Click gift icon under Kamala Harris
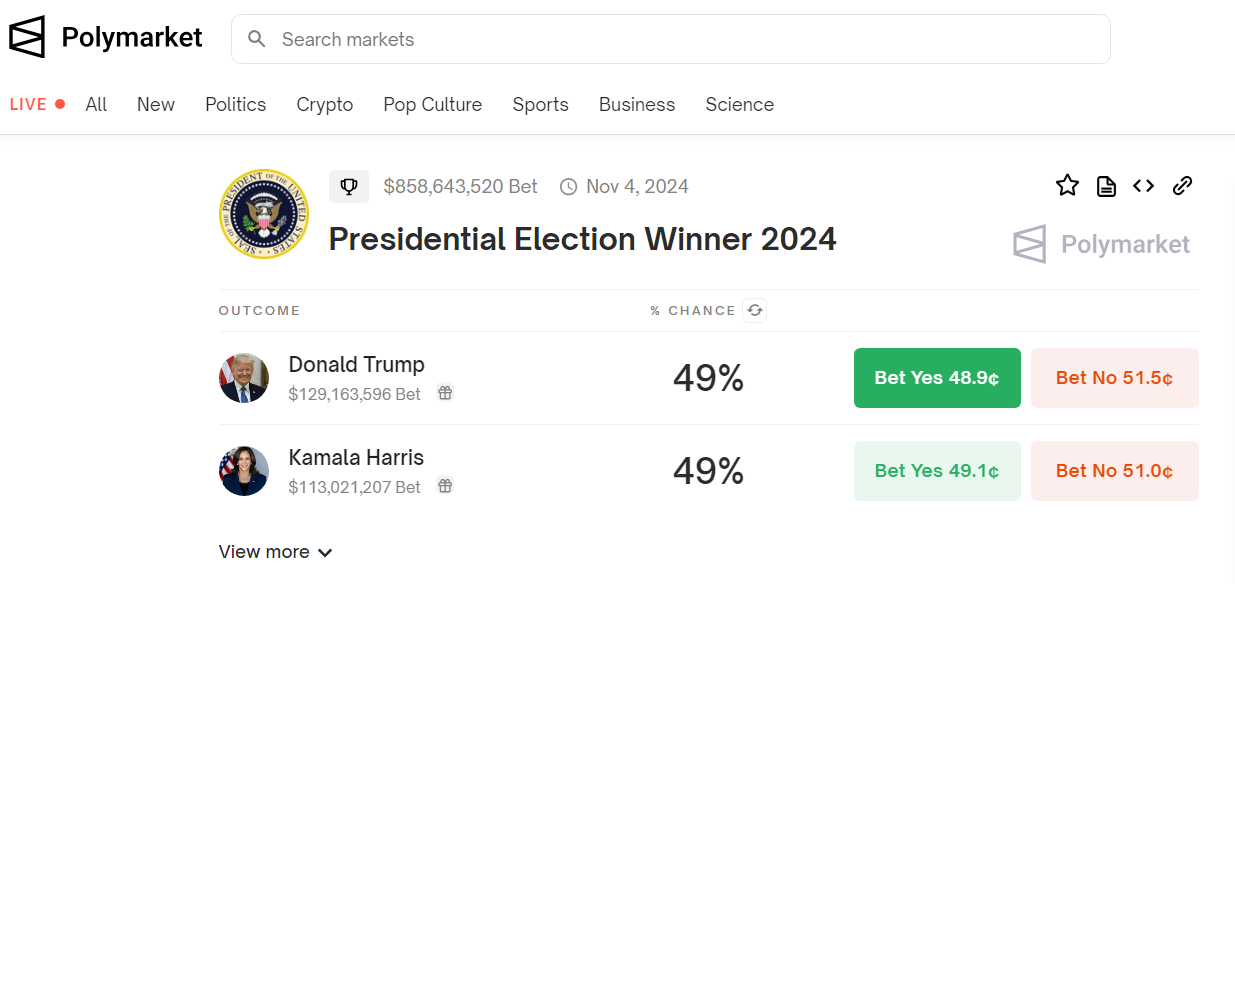This screenshot has height=985, width=1235. point(445,486)
